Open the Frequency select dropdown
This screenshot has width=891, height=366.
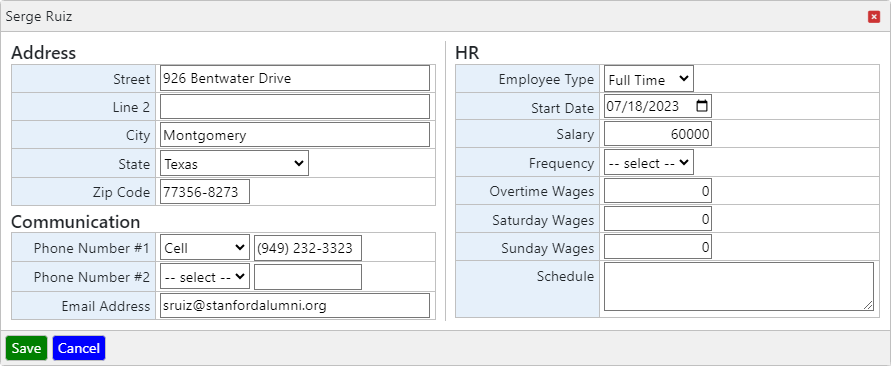pyautogui.click(x=648, y=163)
